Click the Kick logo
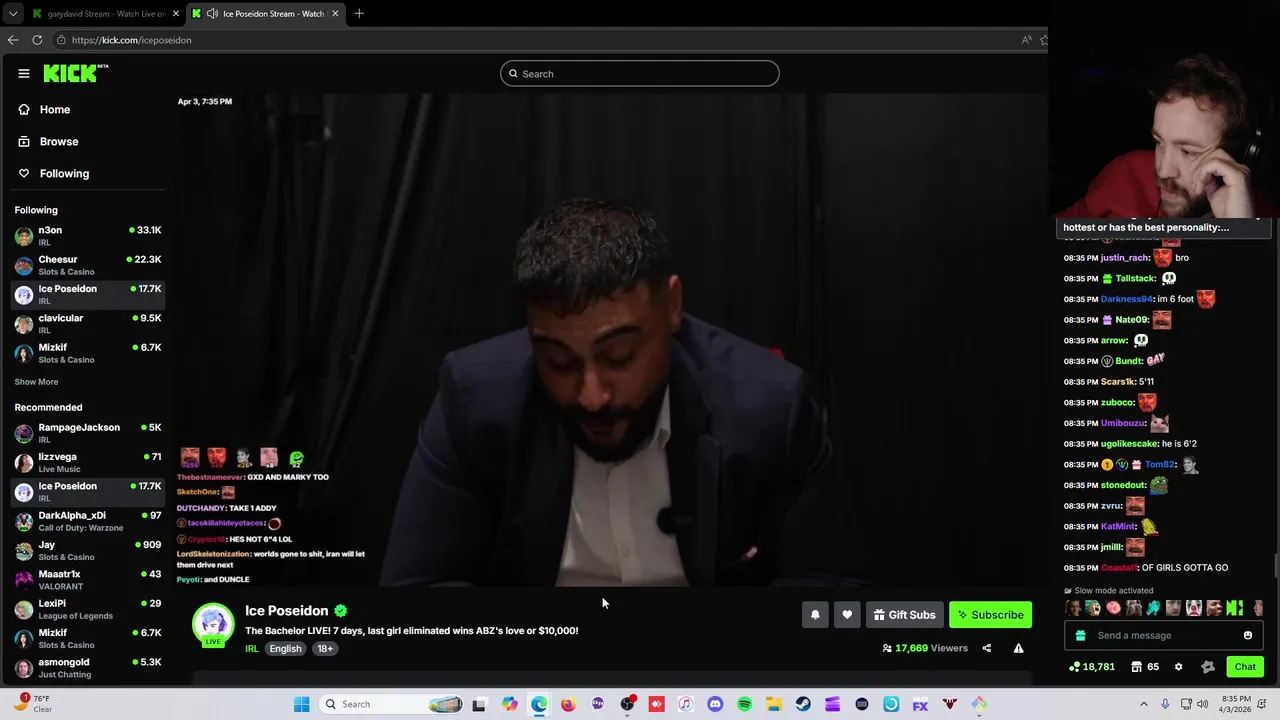Image resolution: width=1280 pixels, height=720 pixels. (x=75, y=73)
